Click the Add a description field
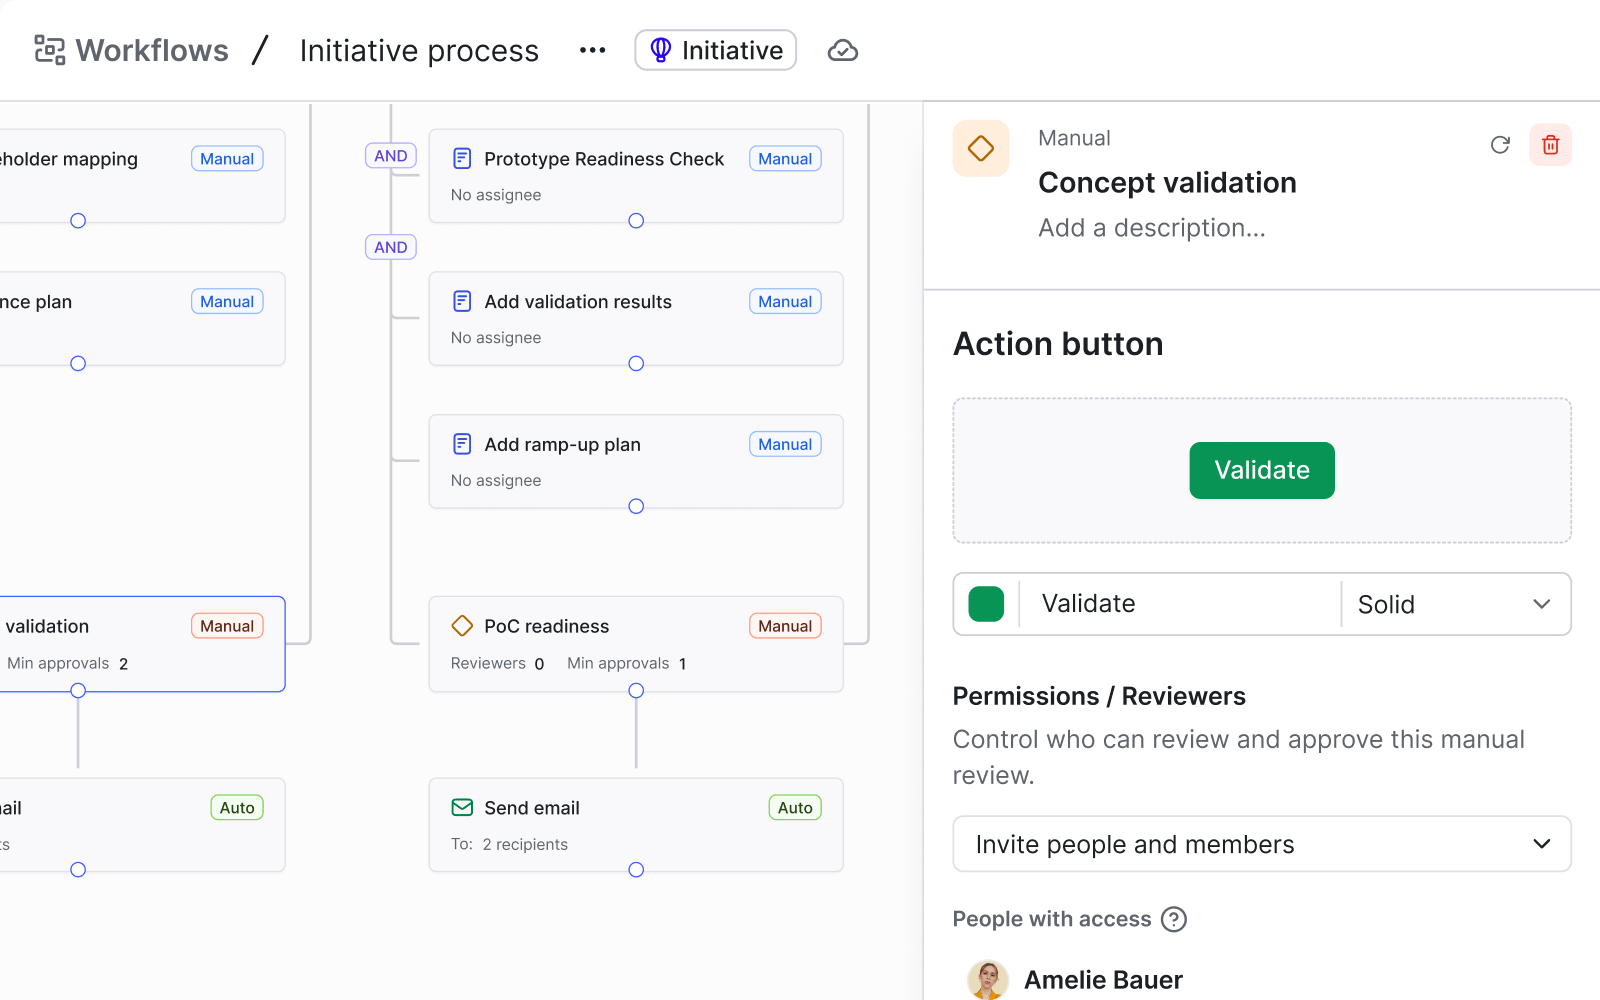Image resolution: width=1600 pixels, height=1000 pixels. point(1152,228)
